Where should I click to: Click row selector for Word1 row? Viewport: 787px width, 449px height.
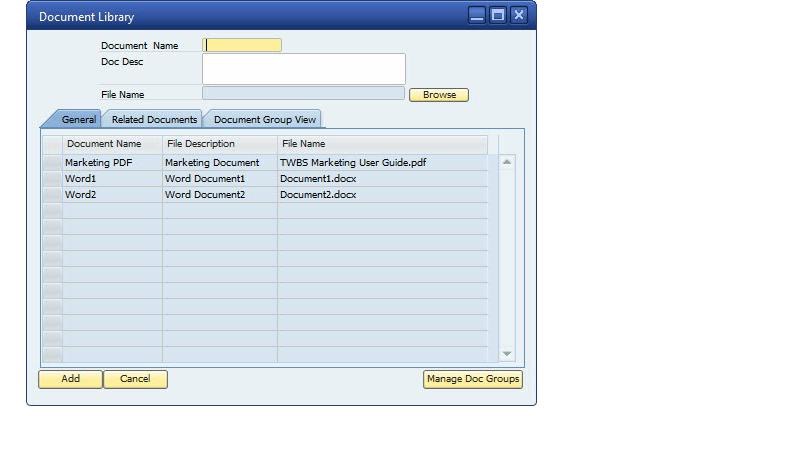point(52,179)
